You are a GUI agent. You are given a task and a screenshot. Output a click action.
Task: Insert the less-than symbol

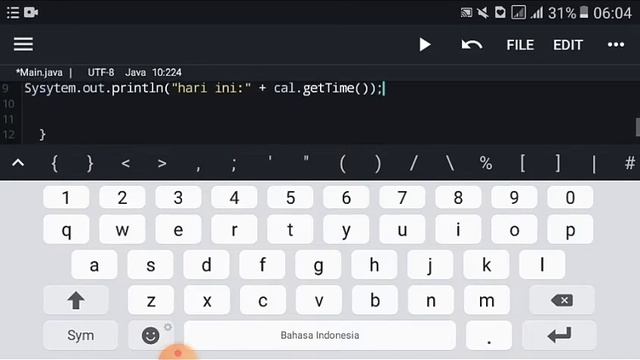point(126,164)
